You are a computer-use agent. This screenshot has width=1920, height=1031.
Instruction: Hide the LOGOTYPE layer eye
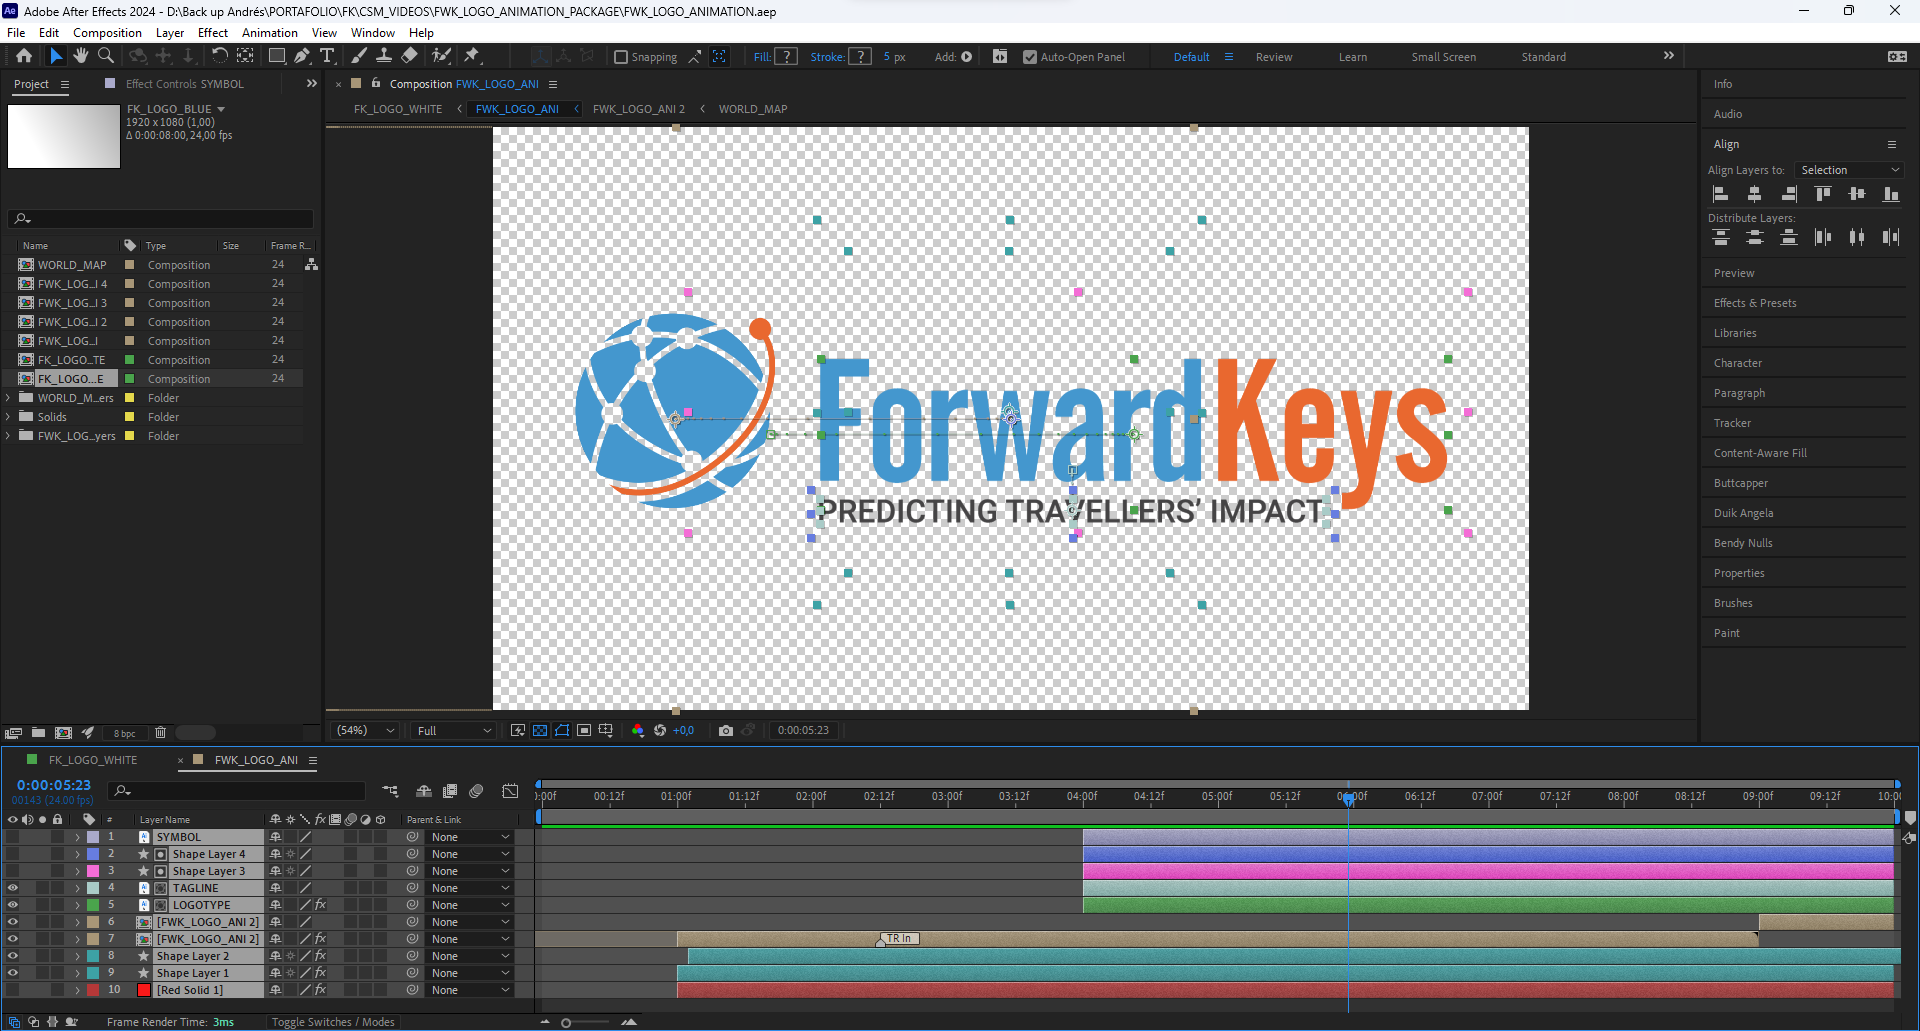tap(12, 905)
